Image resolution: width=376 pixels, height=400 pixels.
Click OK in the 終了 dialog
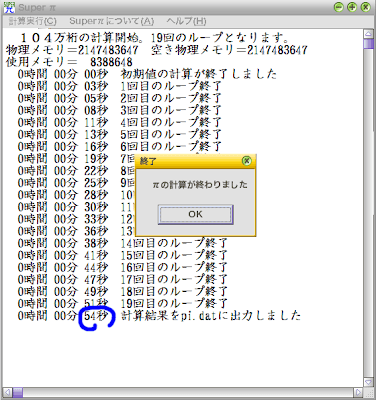pyautogui.click(x=195, y=214)
